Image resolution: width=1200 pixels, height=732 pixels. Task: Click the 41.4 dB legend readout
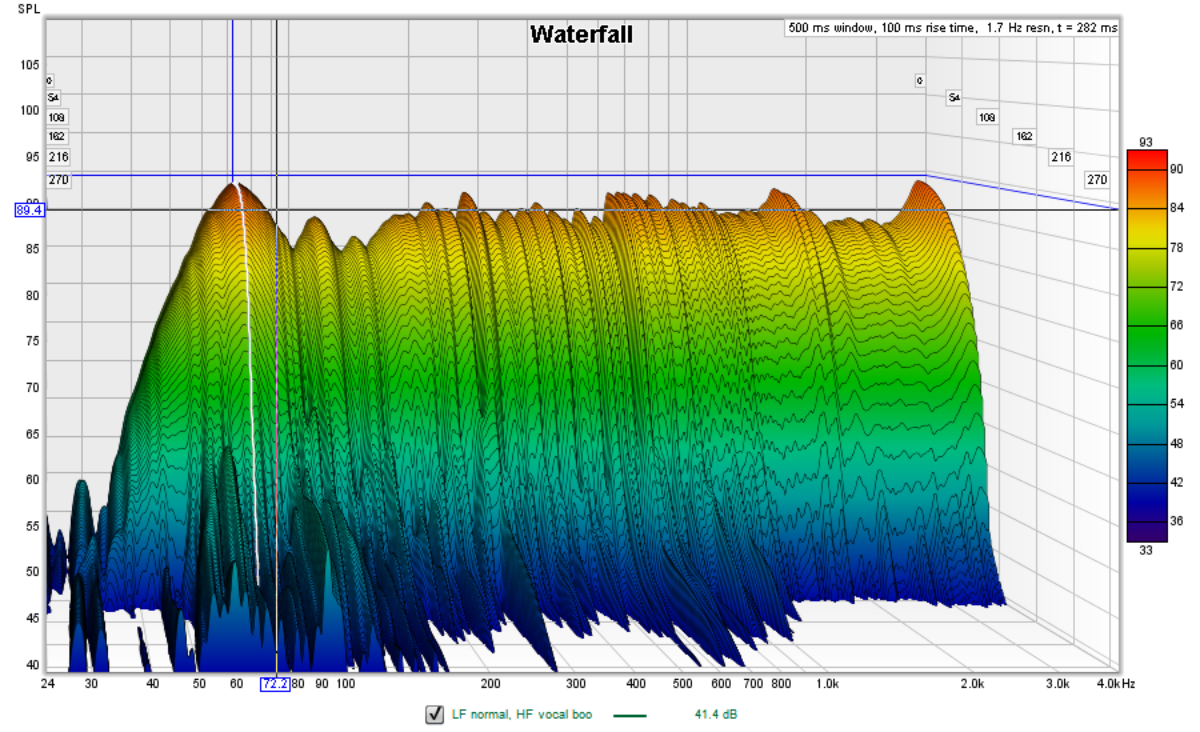[x=715, y=715]
